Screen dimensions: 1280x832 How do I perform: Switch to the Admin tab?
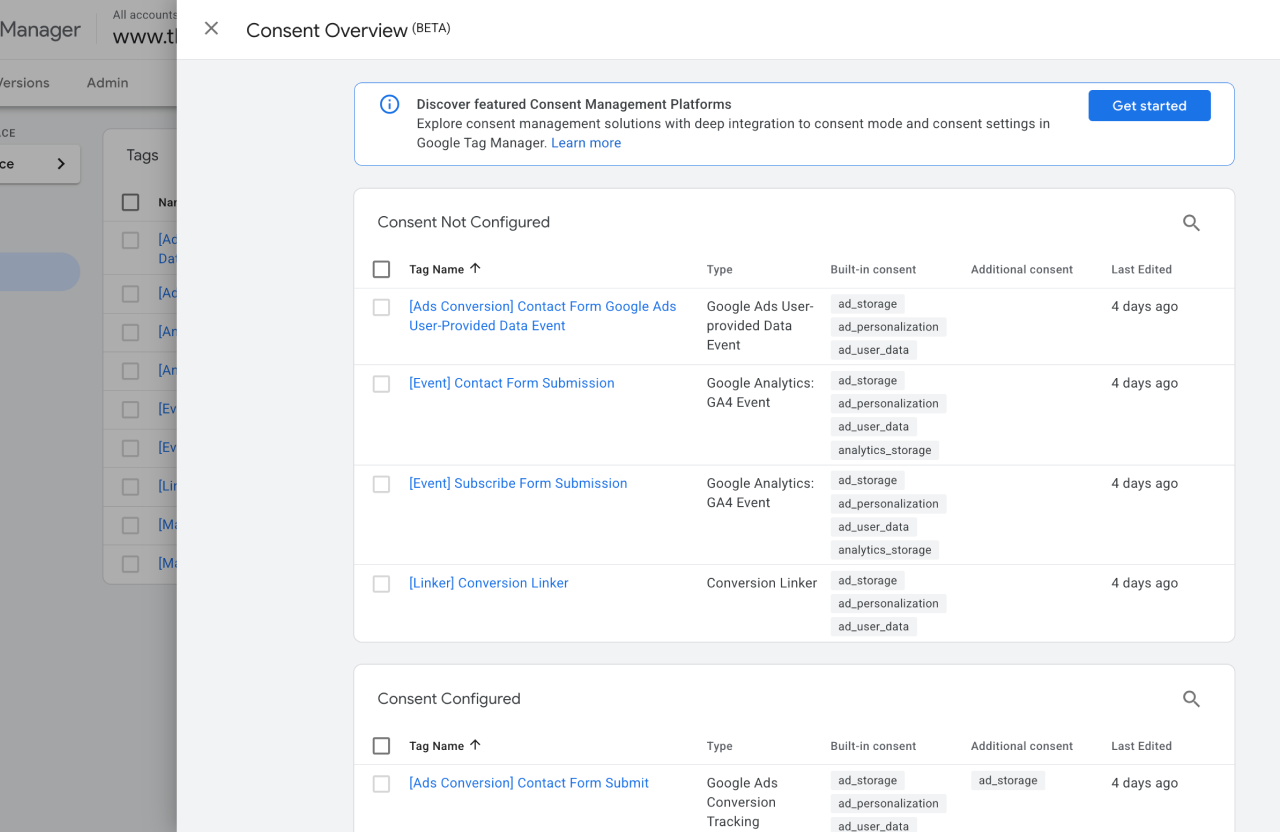click(x=107, y=83)
